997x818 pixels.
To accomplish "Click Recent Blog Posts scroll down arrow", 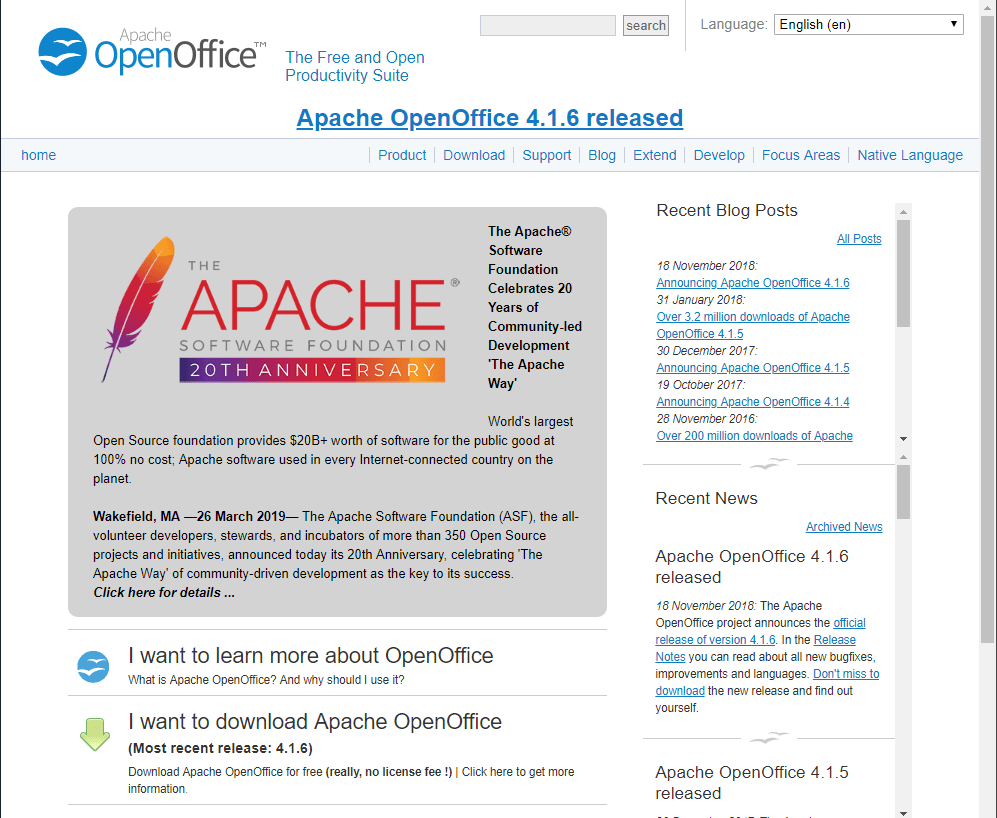I will tap(903, 439).
